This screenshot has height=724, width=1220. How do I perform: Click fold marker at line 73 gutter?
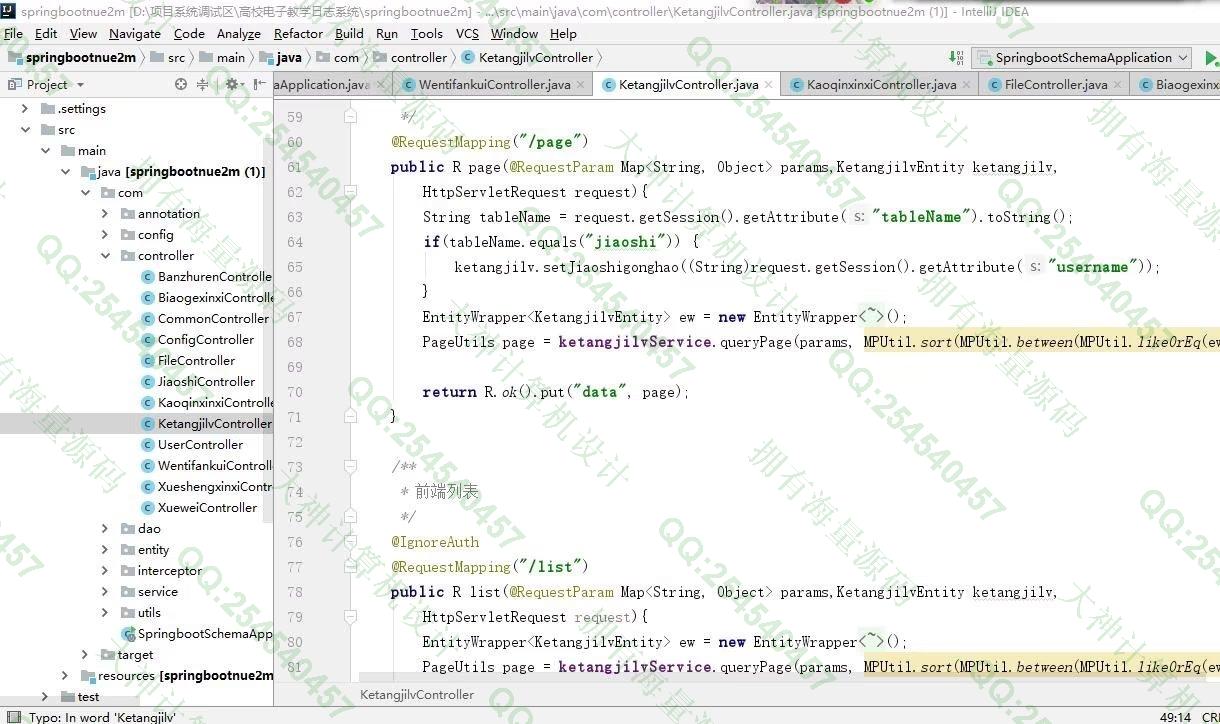tap(350, 467)
